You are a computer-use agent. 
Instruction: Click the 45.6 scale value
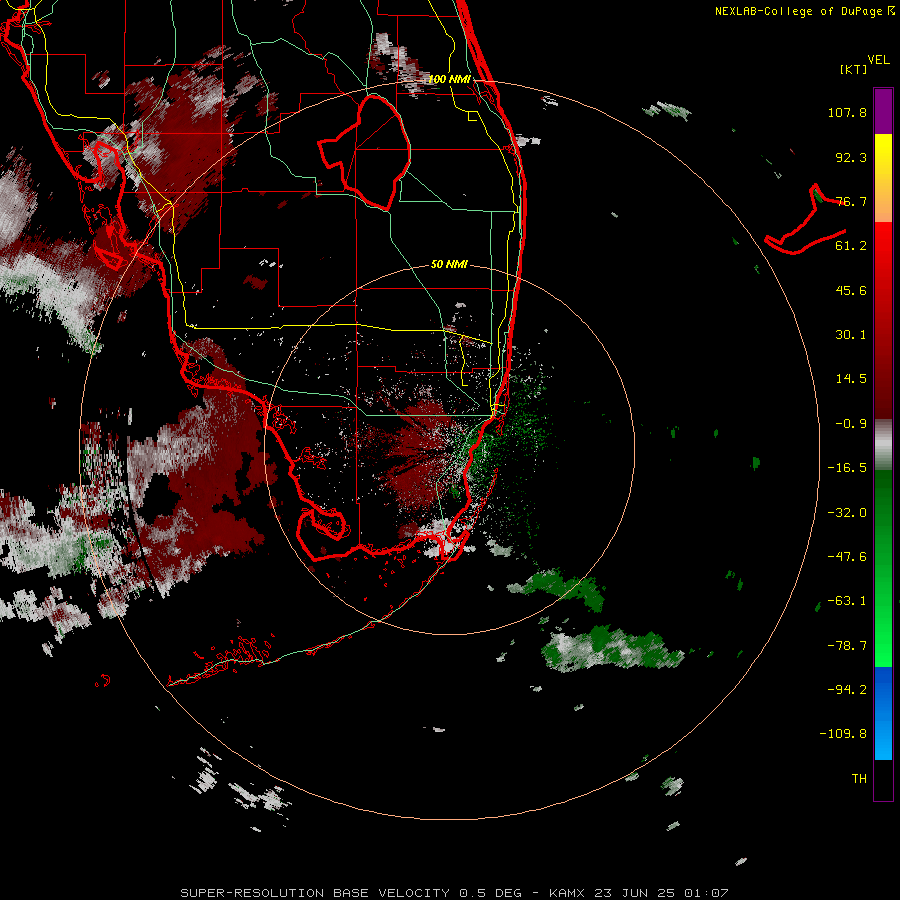tap(851, 290)
